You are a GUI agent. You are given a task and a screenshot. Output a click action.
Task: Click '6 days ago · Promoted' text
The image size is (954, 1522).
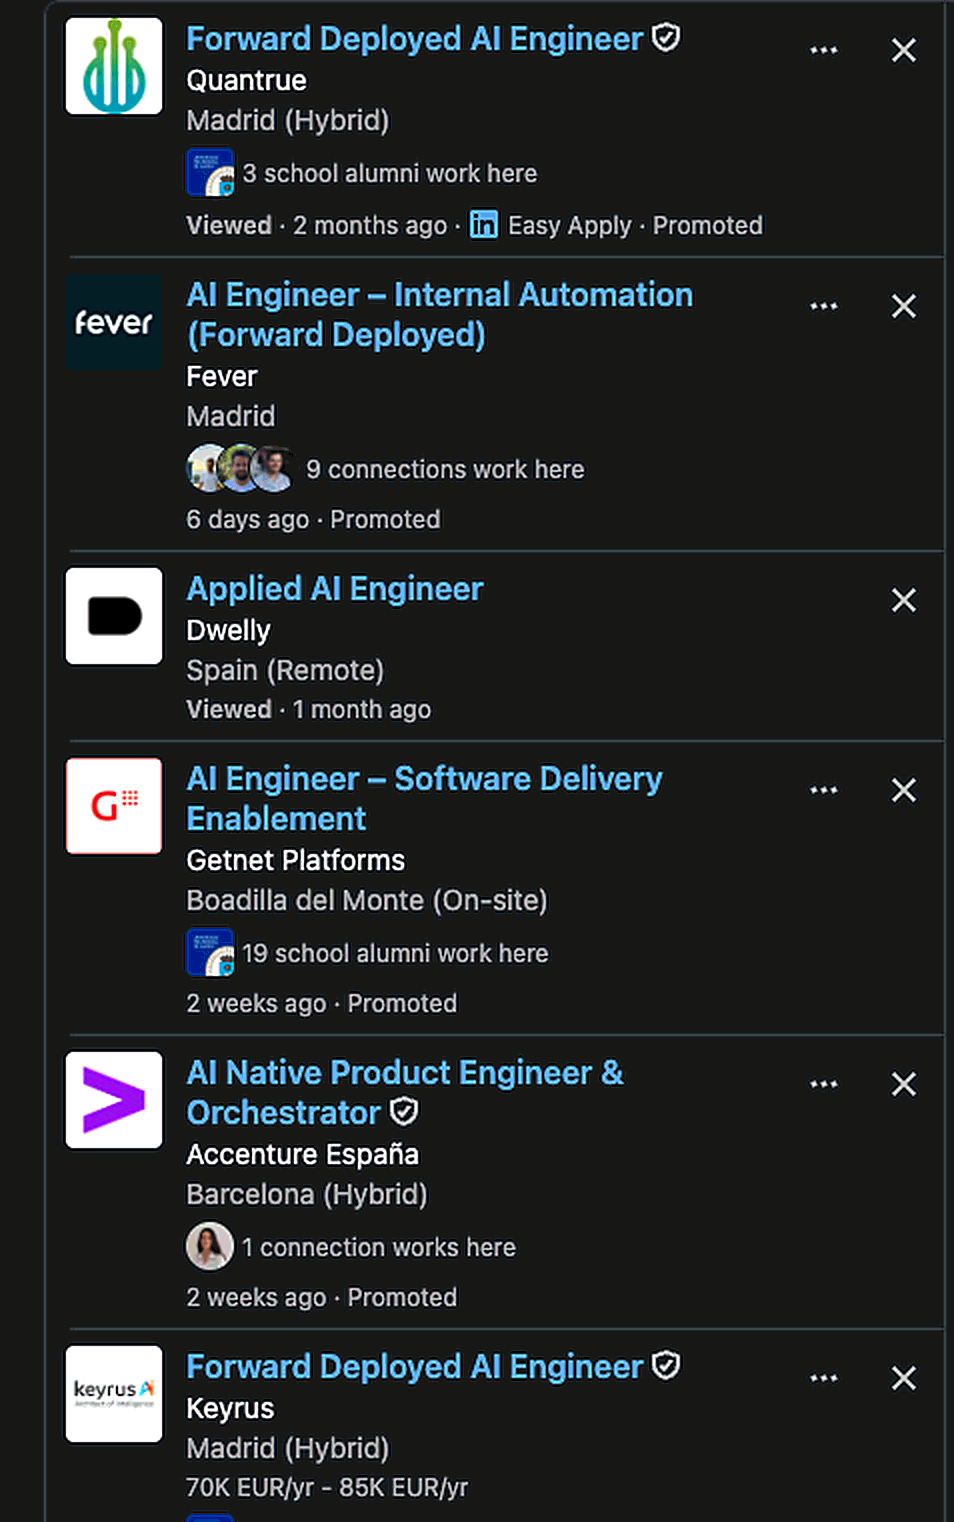point(313,519)
